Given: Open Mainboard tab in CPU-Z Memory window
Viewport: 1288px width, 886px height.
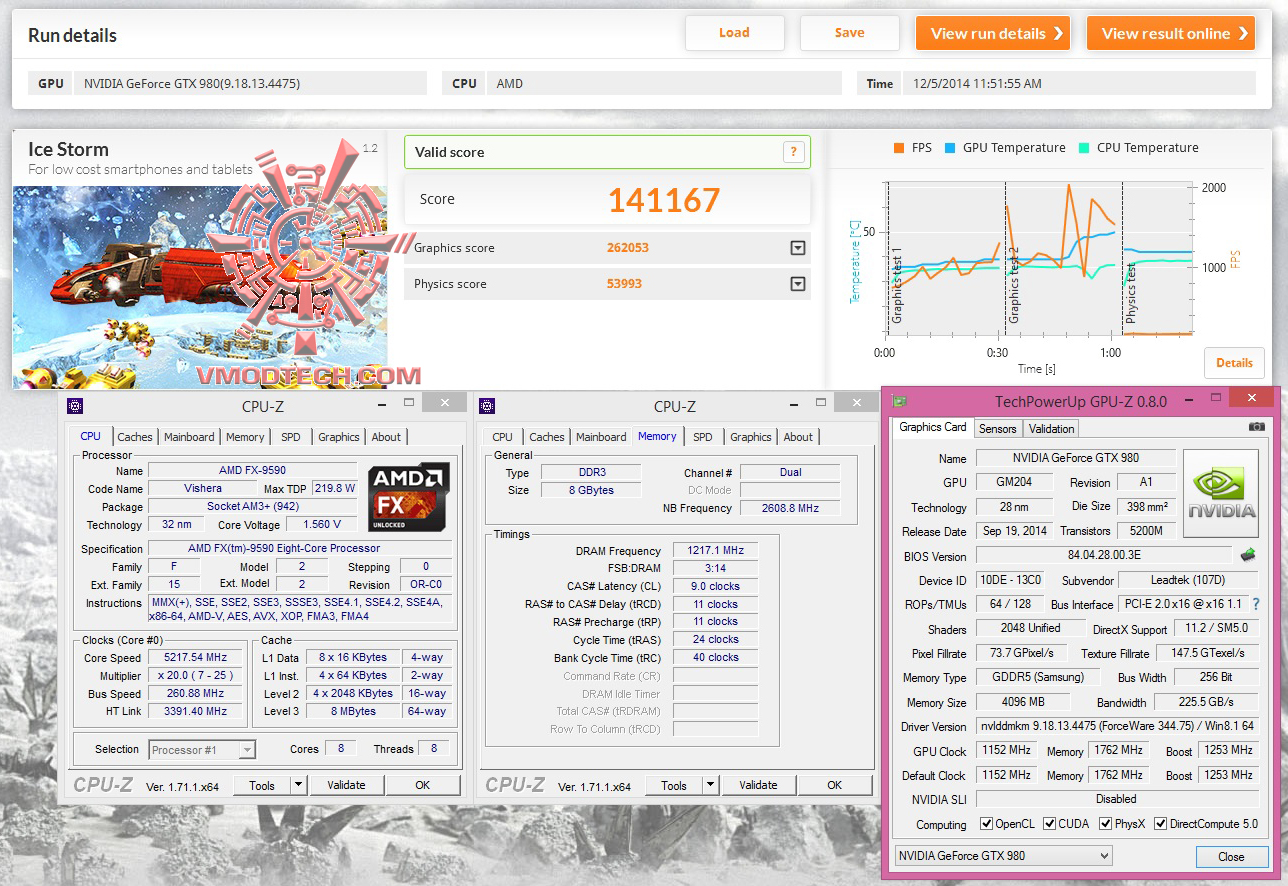Looking at the screenshot, I should (x=601, y=437).
